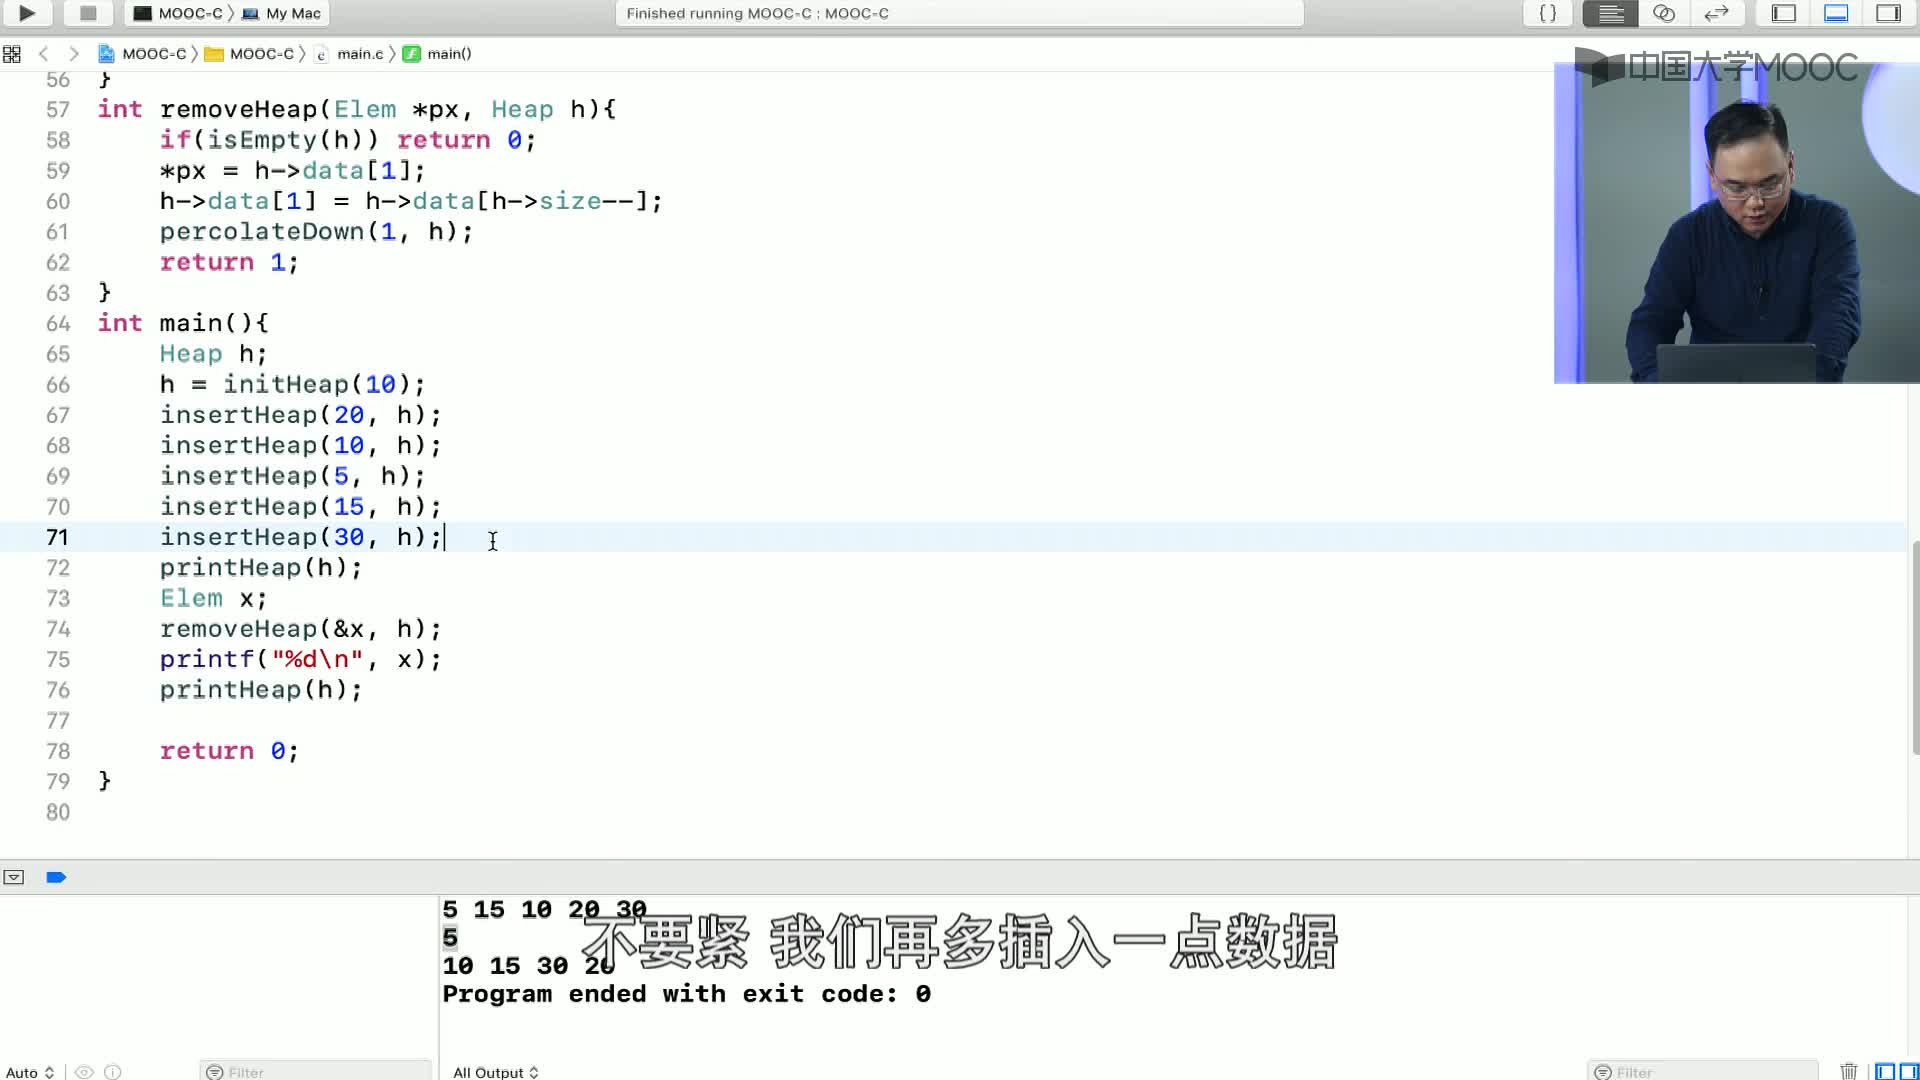Go forward in editor history

point(73,54)
